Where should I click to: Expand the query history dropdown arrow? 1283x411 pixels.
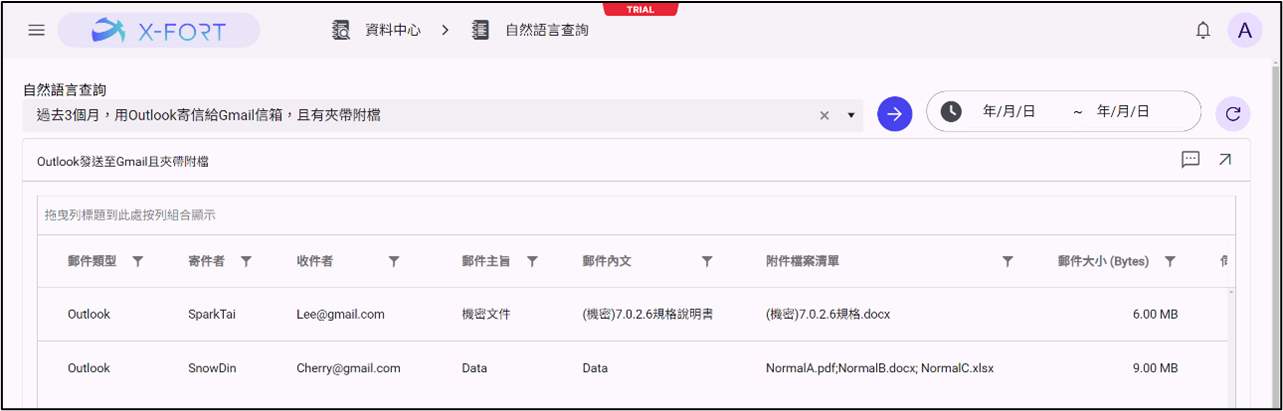(x=851, y=115)
